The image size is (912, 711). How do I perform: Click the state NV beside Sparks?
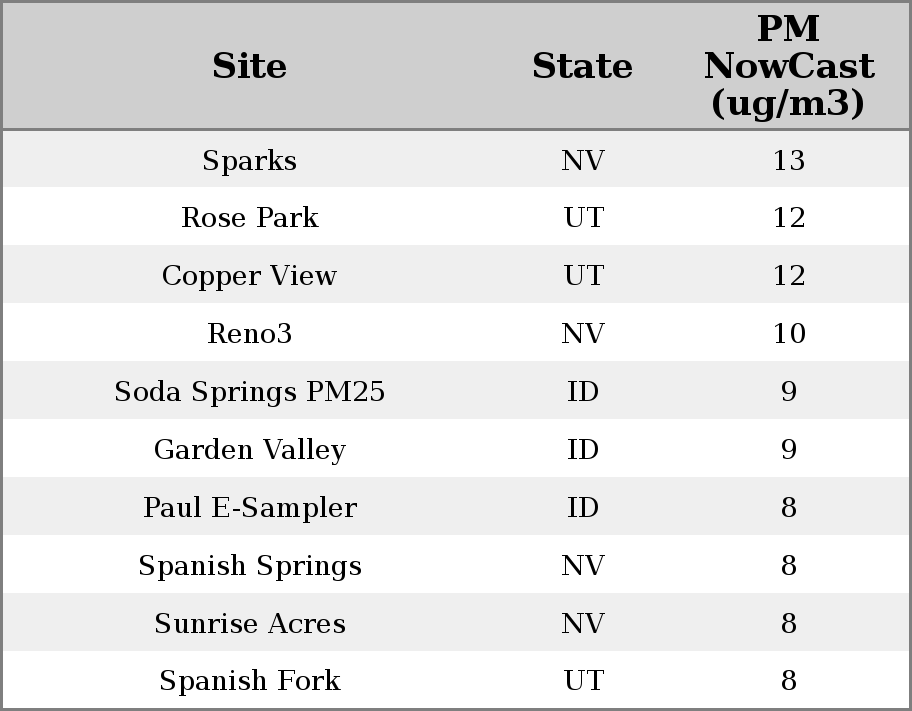click(582, 160)
